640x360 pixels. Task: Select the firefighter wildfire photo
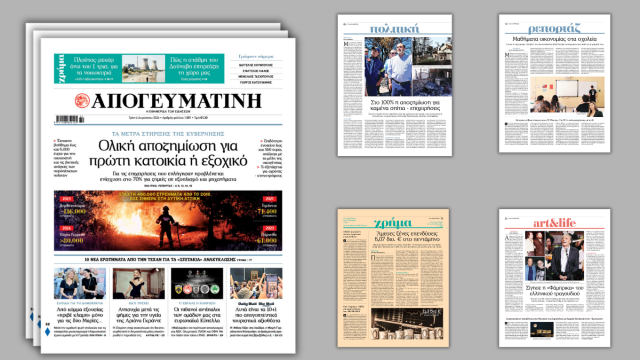pyautogui.click(x=168, y=220)
